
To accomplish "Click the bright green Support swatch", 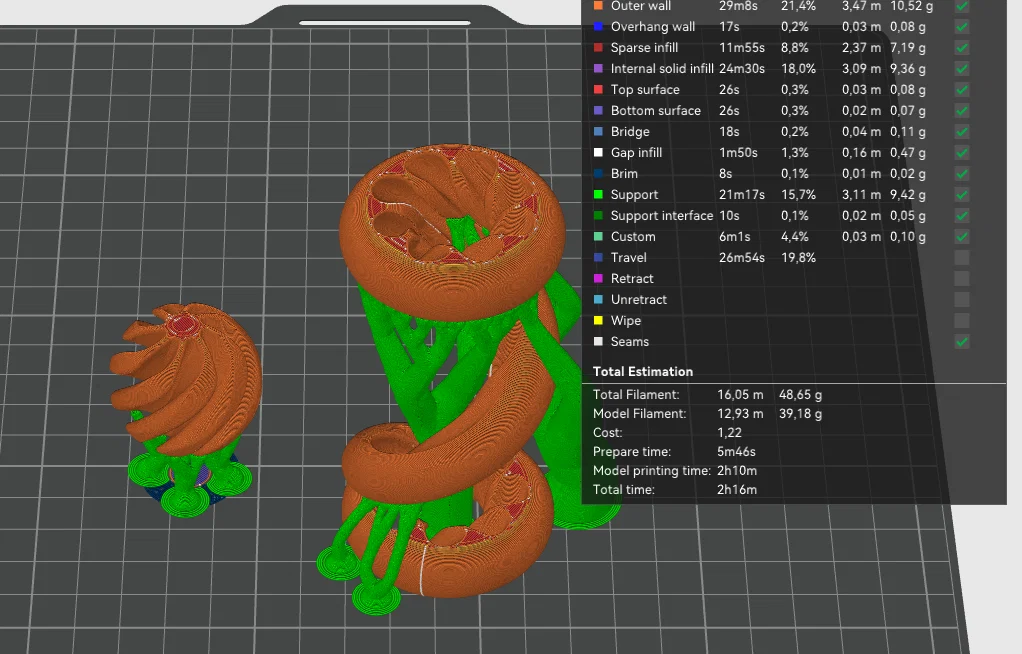I will click(x=598, y=194).
